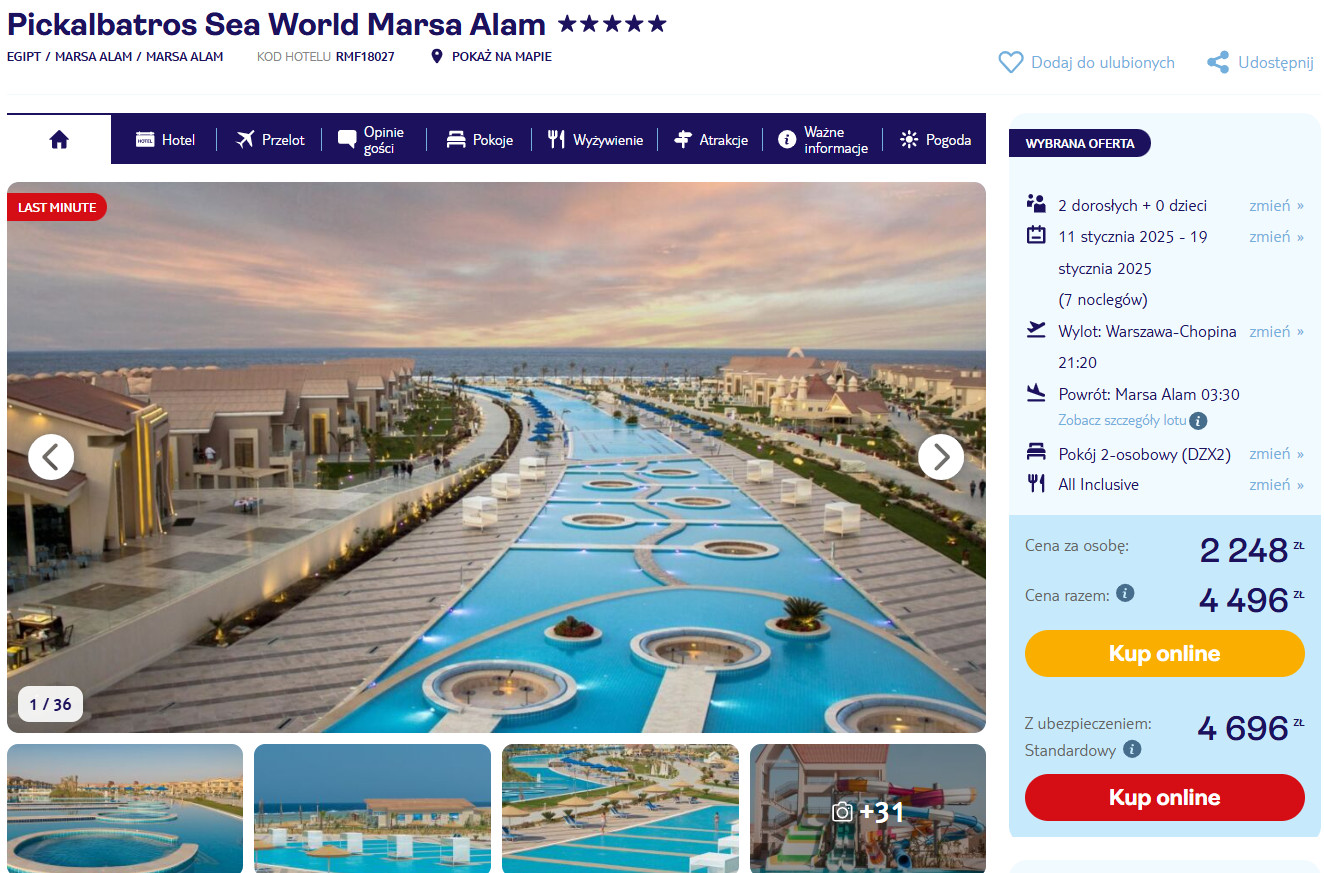The image size is (1324, 873).
Task: Click the red Kup online button with insurance
Action: pyautogui.click(x=1165, y=798)
